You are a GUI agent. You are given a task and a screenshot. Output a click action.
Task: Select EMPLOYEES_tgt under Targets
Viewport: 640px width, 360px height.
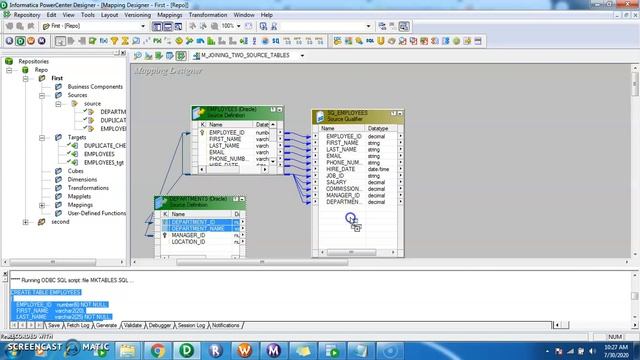click(x=104, y=162)
